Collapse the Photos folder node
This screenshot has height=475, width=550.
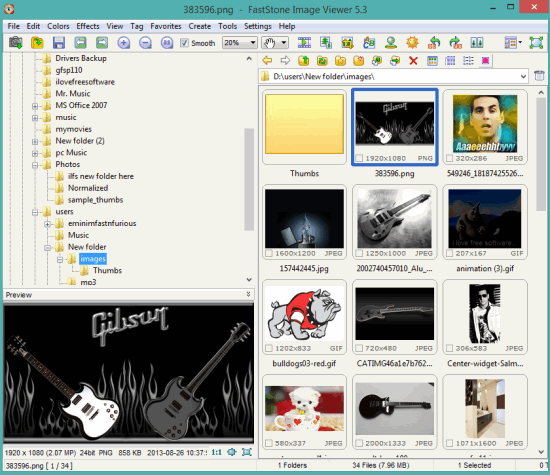[35, 165]
